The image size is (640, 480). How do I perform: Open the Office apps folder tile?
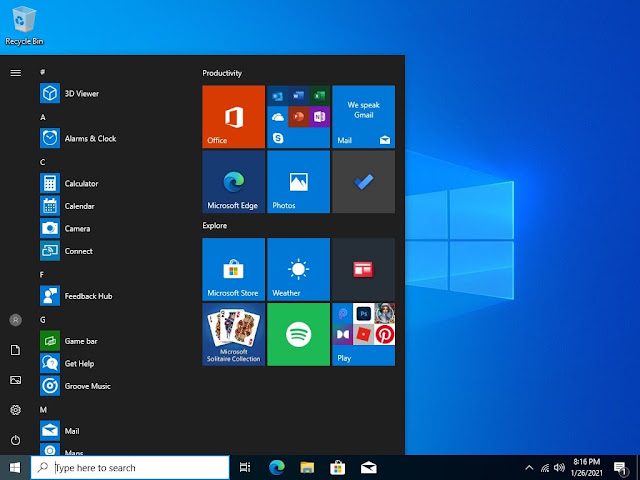(x=298, y=117)
